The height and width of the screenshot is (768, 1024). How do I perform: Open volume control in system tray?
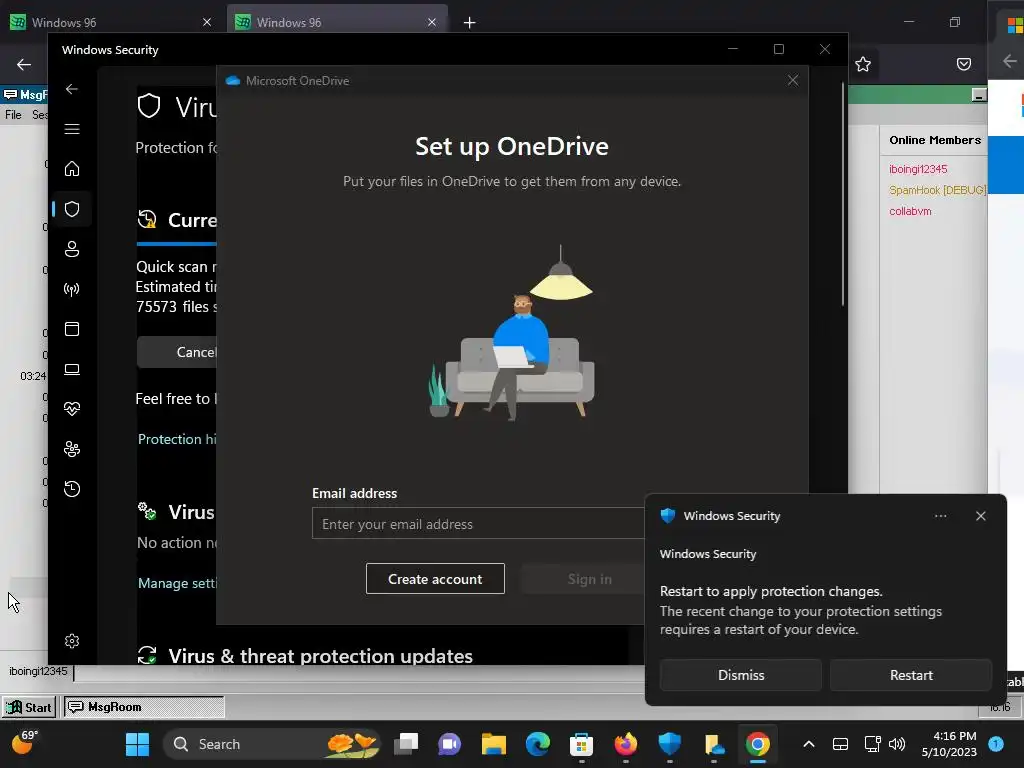pos(897,744)
